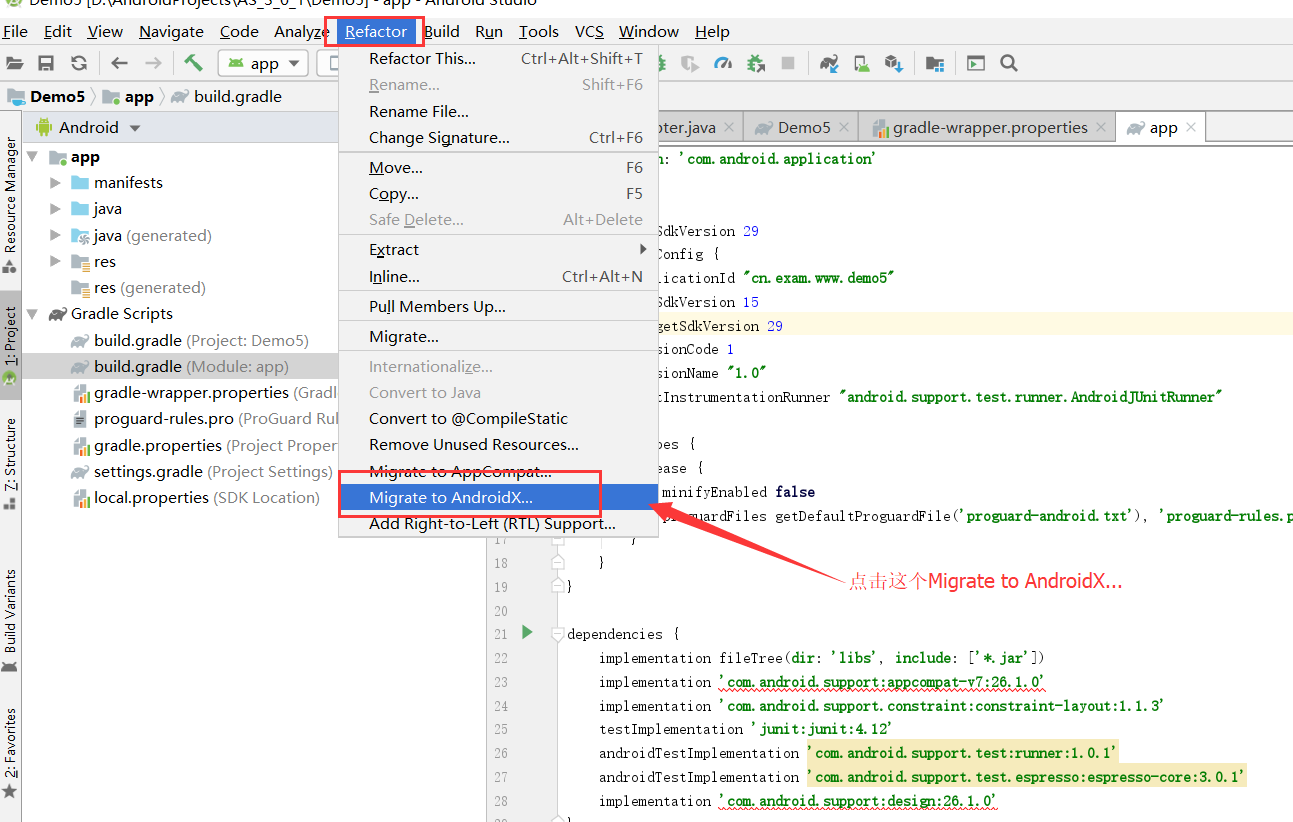This screenshot has height=822, width=1293.
Task: Open the File menu
Action: point(15,32)
